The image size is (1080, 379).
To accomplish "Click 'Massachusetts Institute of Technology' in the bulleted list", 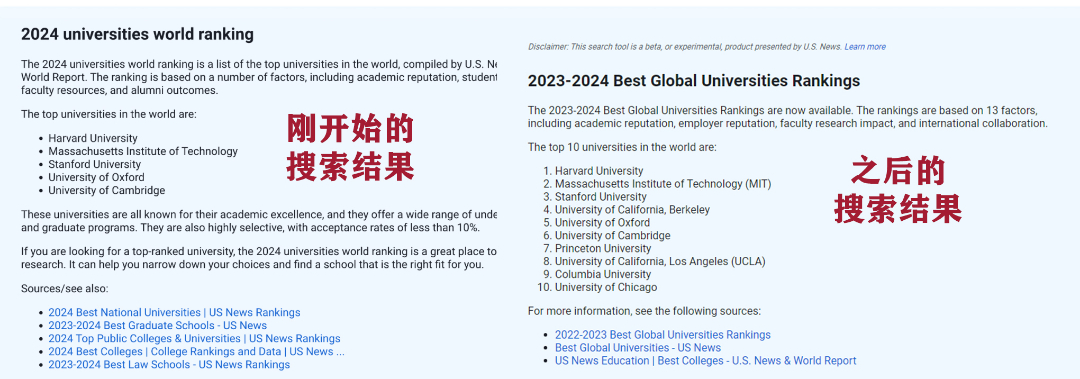I will tap(143, 151).
